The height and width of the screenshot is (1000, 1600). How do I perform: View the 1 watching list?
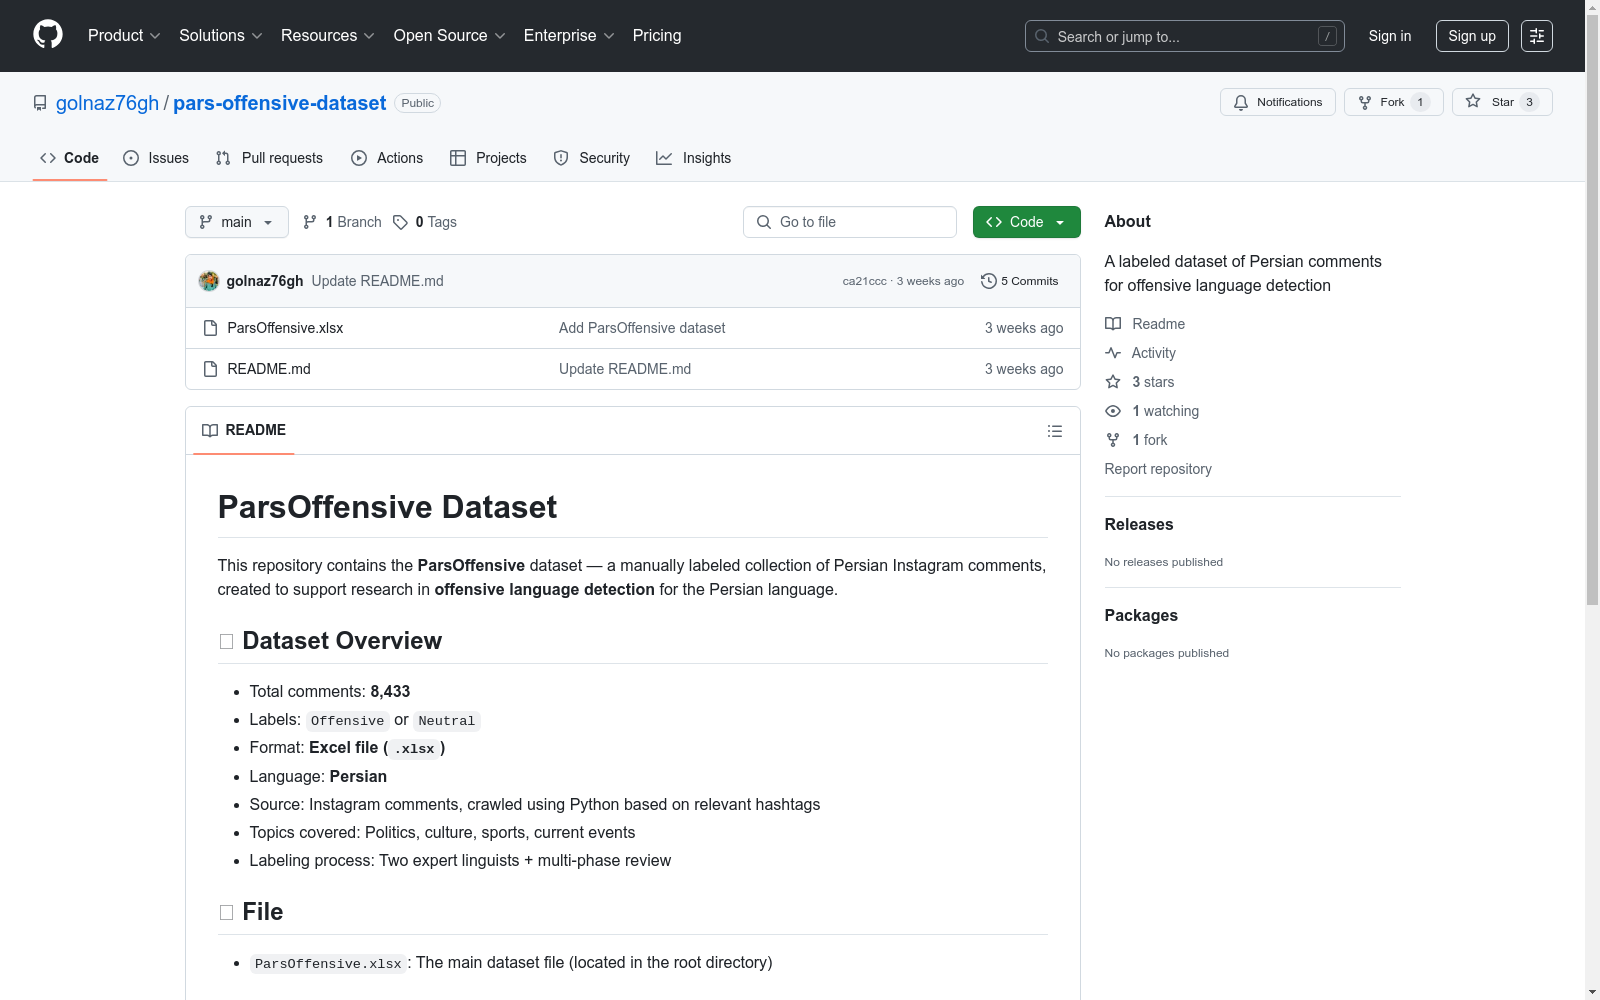(x=1152, y=411)
